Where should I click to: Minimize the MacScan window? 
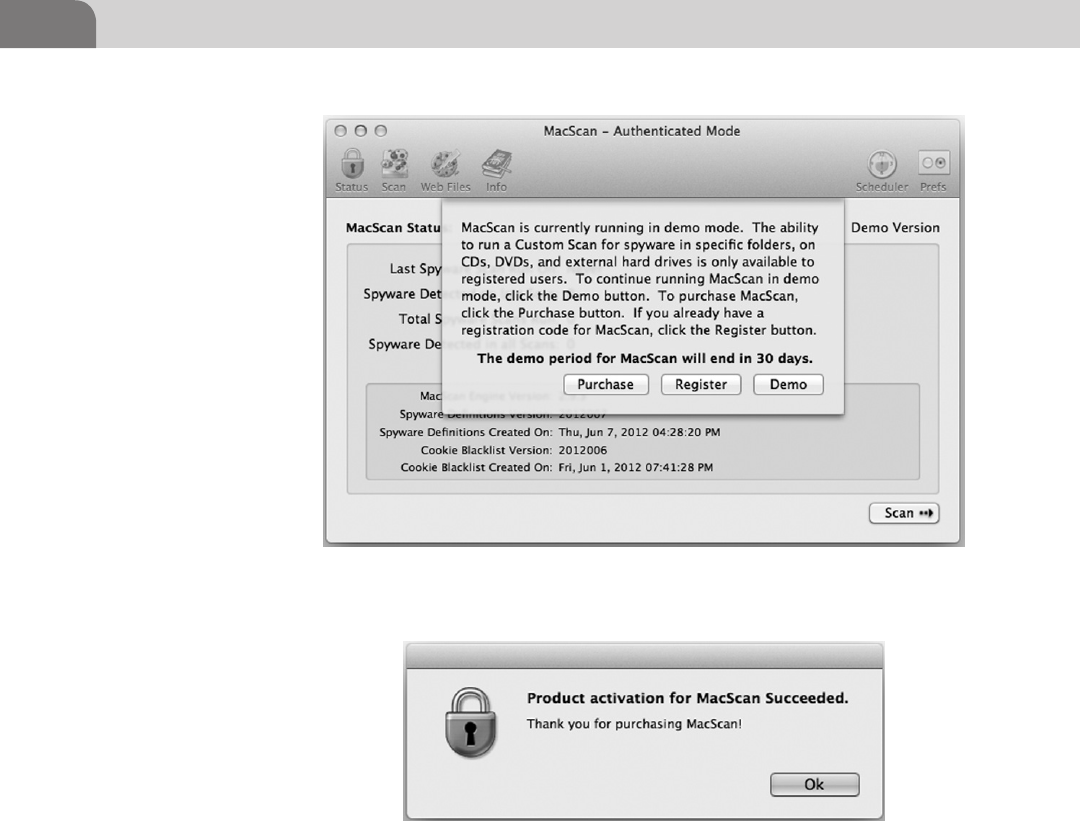tap(360, 131)
